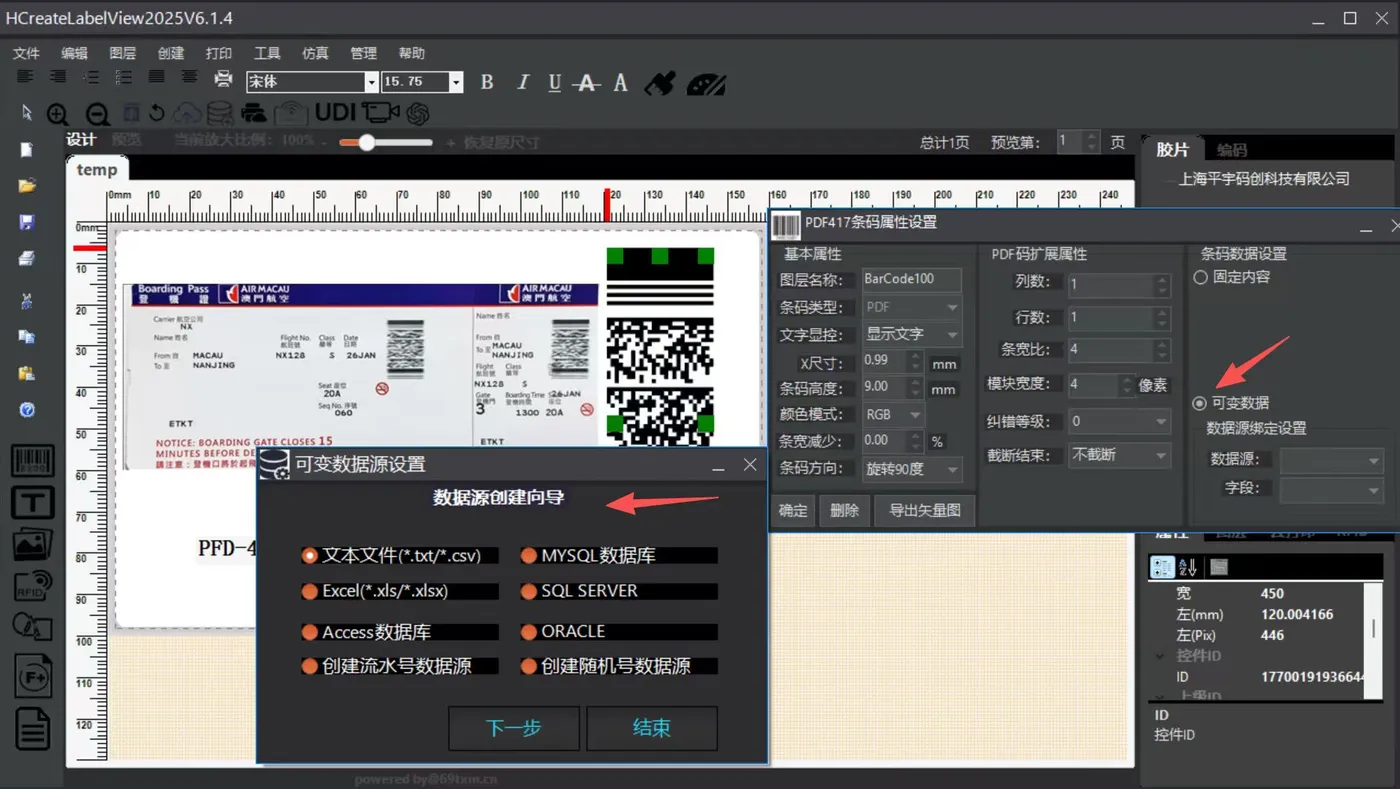Click the camera icon in the toolbar

pyautogui.click(x=381, y=113)
